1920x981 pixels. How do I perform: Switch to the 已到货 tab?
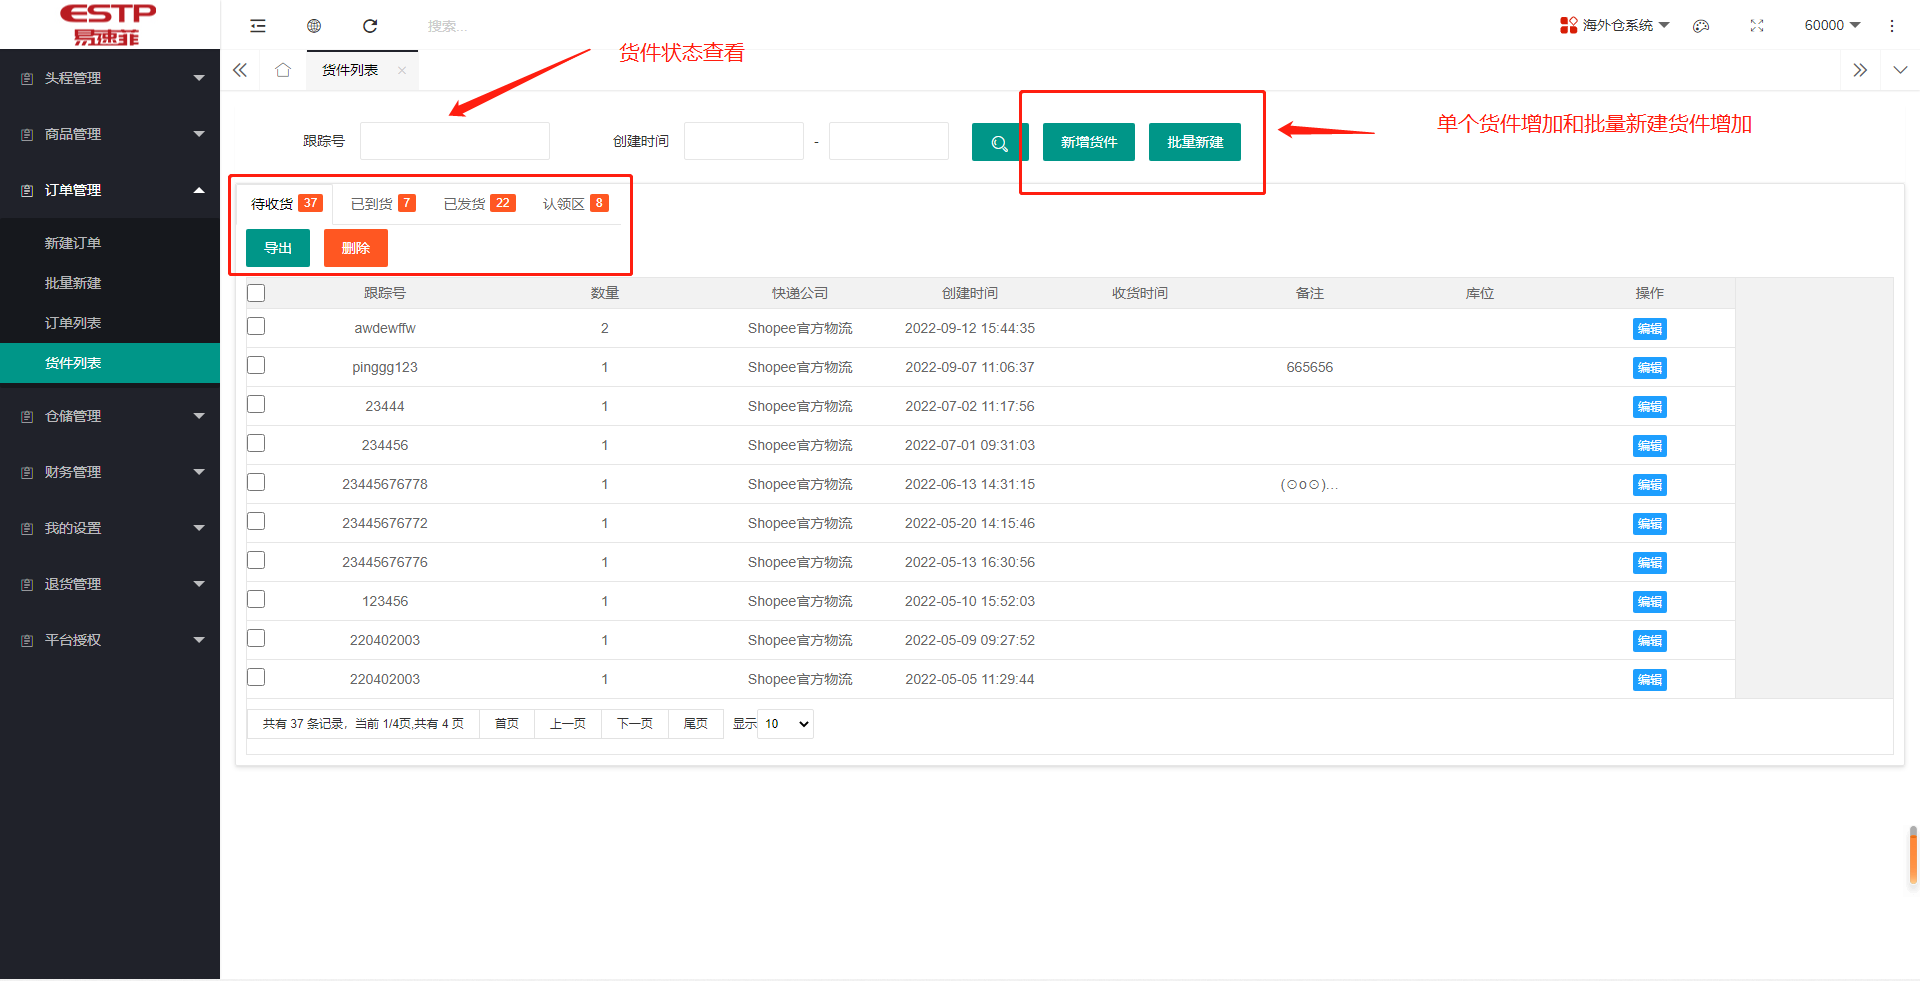coord(381,204)
